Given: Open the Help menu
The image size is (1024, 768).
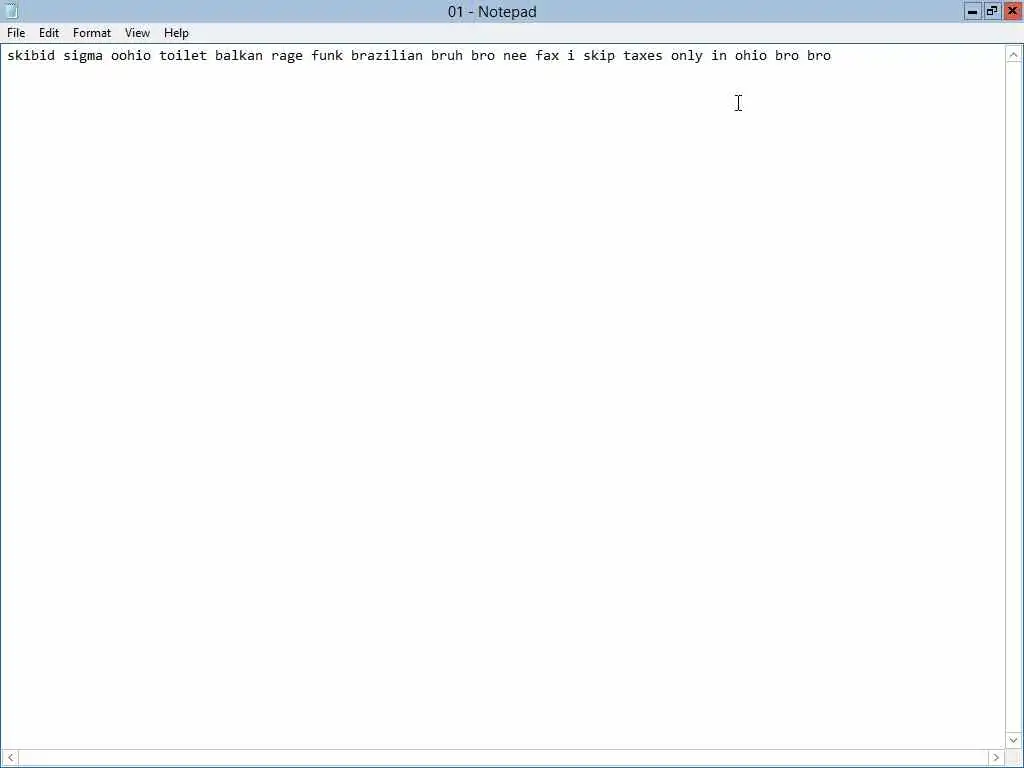Looking at the screenshot, I should click(176, 33).
